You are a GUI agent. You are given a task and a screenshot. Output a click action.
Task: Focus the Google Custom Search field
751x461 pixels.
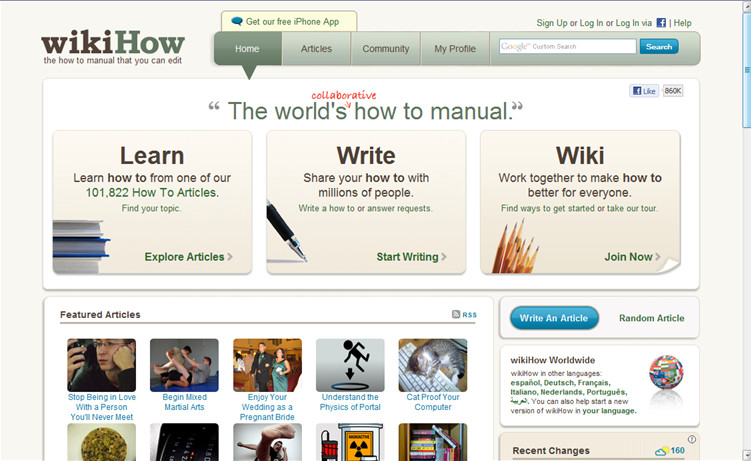coord(567,47)
